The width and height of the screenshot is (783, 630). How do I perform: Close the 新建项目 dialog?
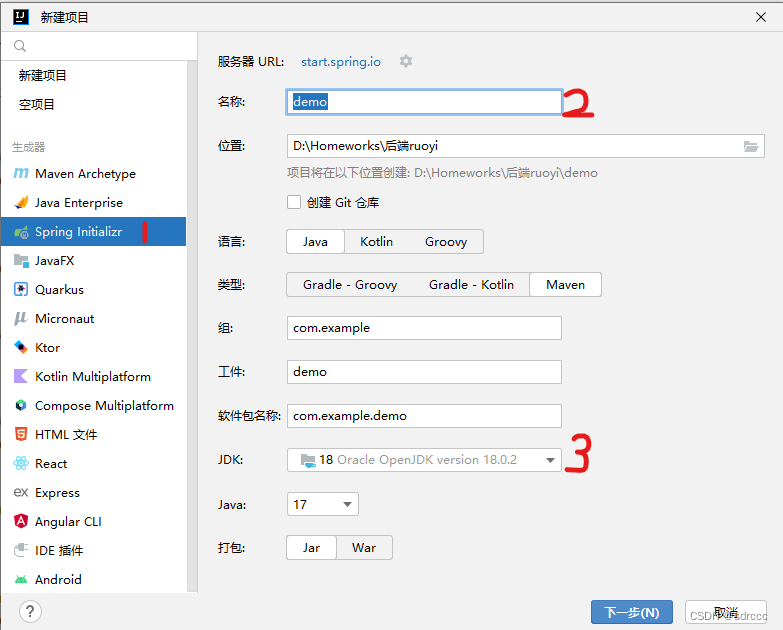(x=761, y=17)
